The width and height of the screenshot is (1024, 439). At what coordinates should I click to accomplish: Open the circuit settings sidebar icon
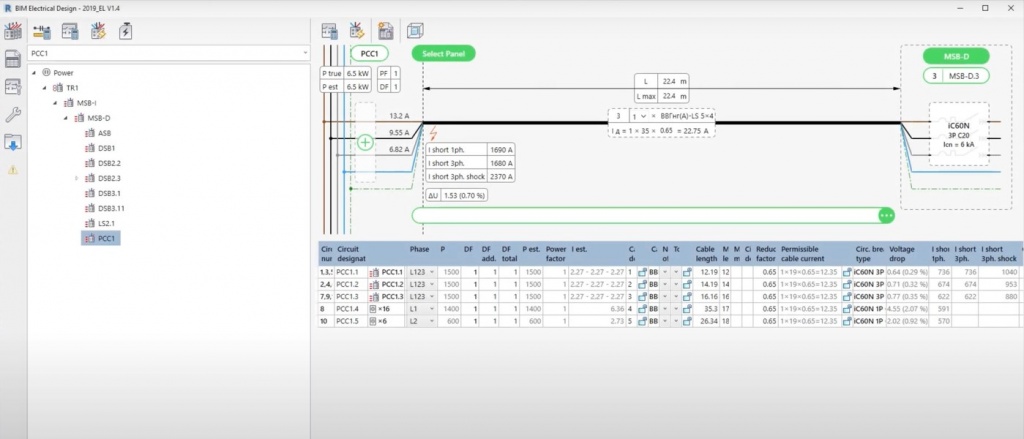coord(13,87)
